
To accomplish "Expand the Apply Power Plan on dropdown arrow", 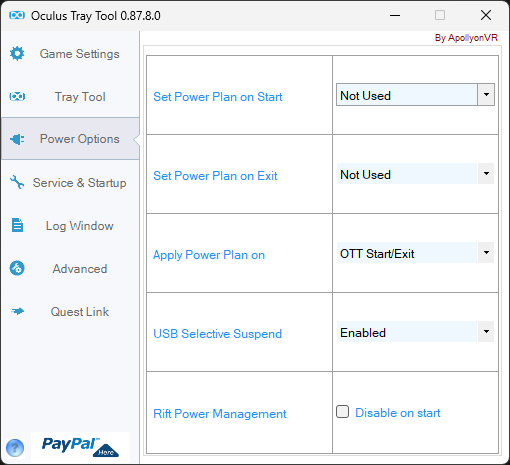I will click(x=486, y=253).
